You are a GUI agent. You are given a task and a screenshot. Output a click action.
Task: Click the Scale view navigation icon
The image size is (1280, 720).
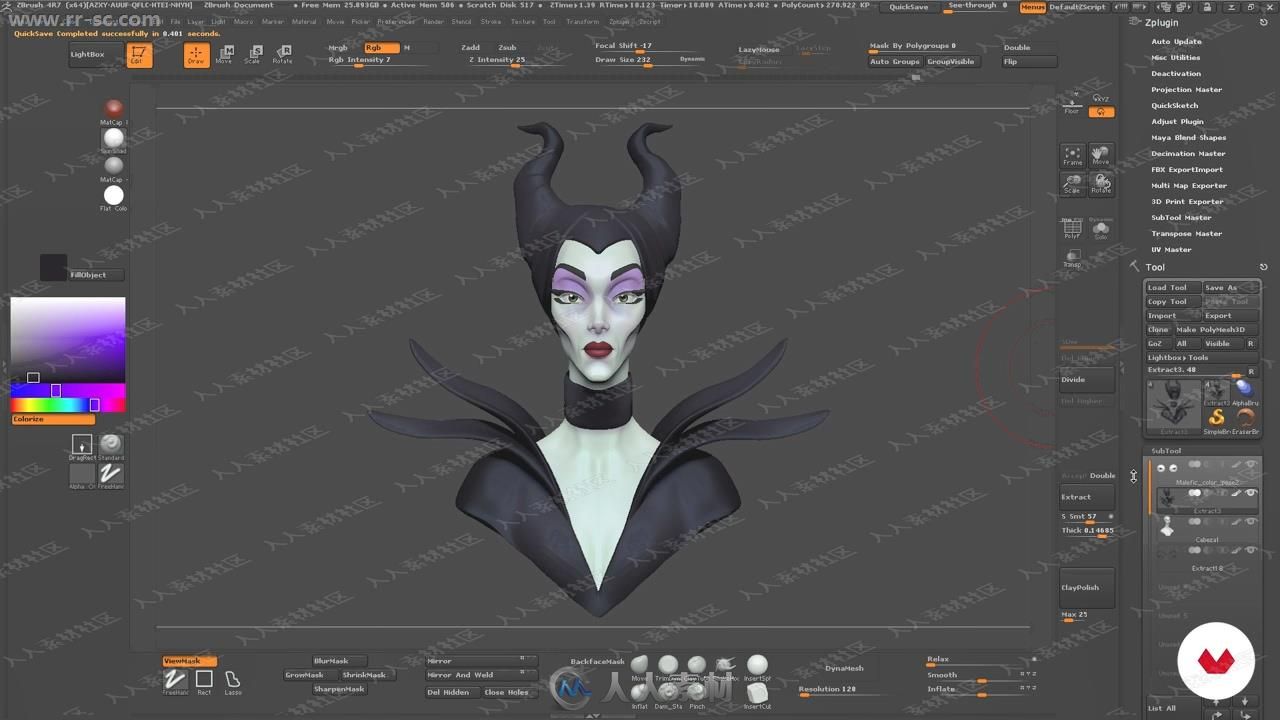(x=1072, y=183)
